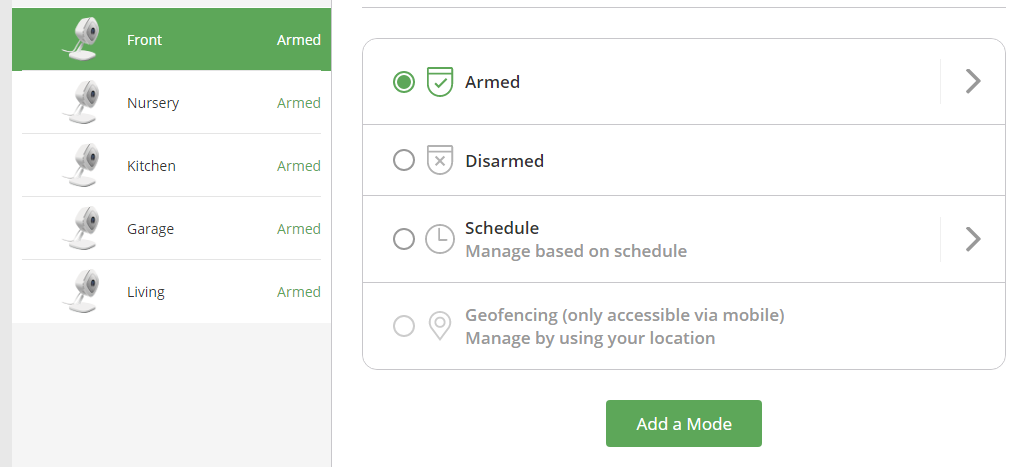Image resolution: width=1014 pixels, height=467 pixels.
Task: Select the Schedule radio button
Action: point(404,239)
